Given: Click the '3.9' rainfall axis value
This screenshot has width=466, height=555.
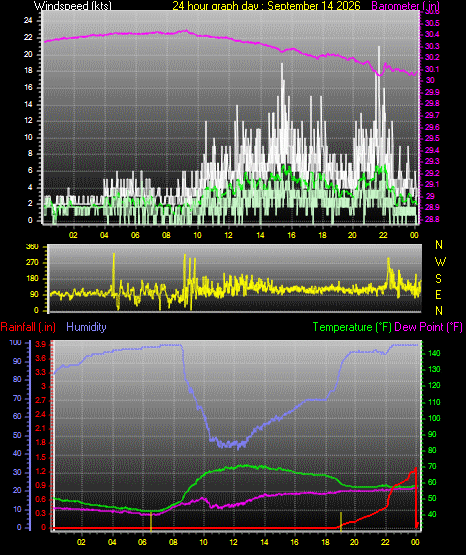Looking at the screenshot, I should pyautogui.click(x=41, y=344).
